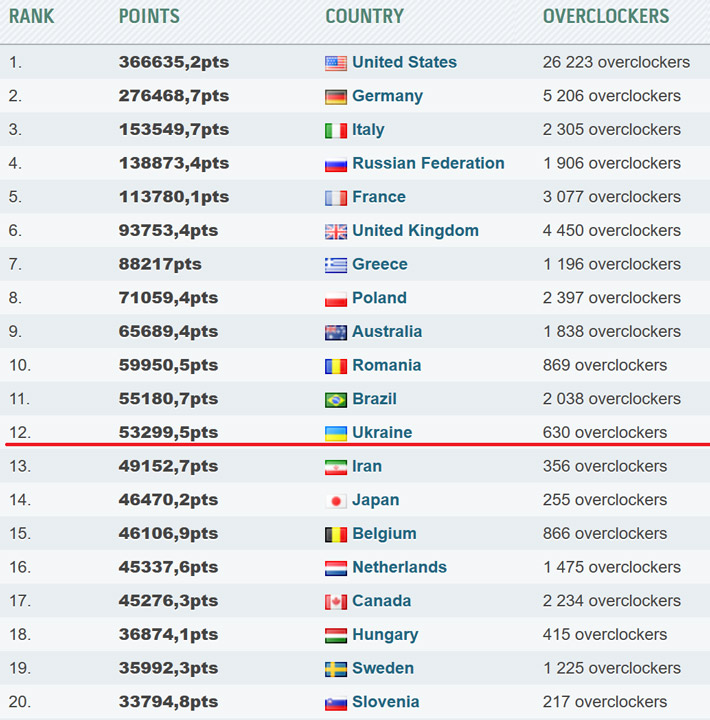Image resolution: width=710 pixels, height=720 pixels.
Task: Click the Sweden flag icon
Action: pos(336,669)
